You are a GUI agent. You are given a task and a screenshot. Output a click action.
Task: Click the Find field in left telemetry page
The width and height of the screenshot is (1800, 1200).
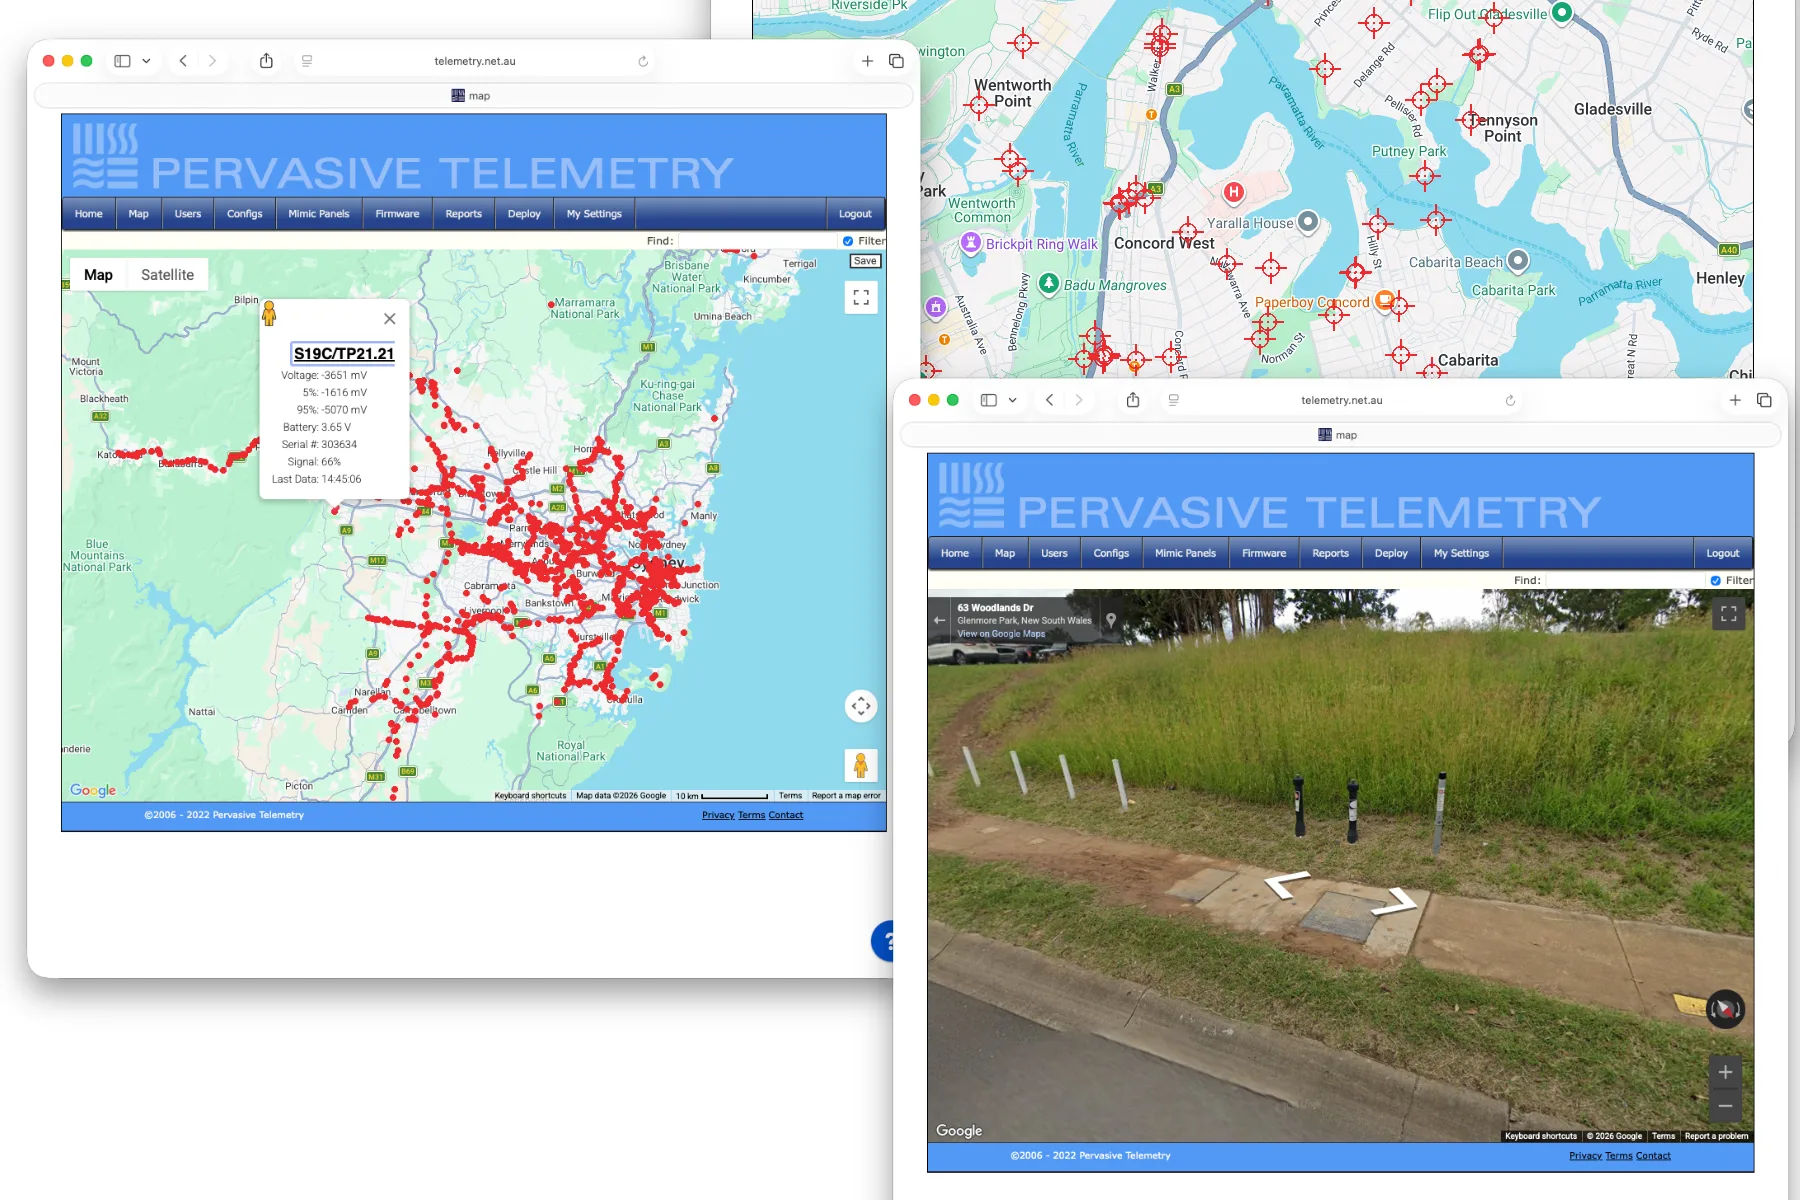click(x=757, y=241)
